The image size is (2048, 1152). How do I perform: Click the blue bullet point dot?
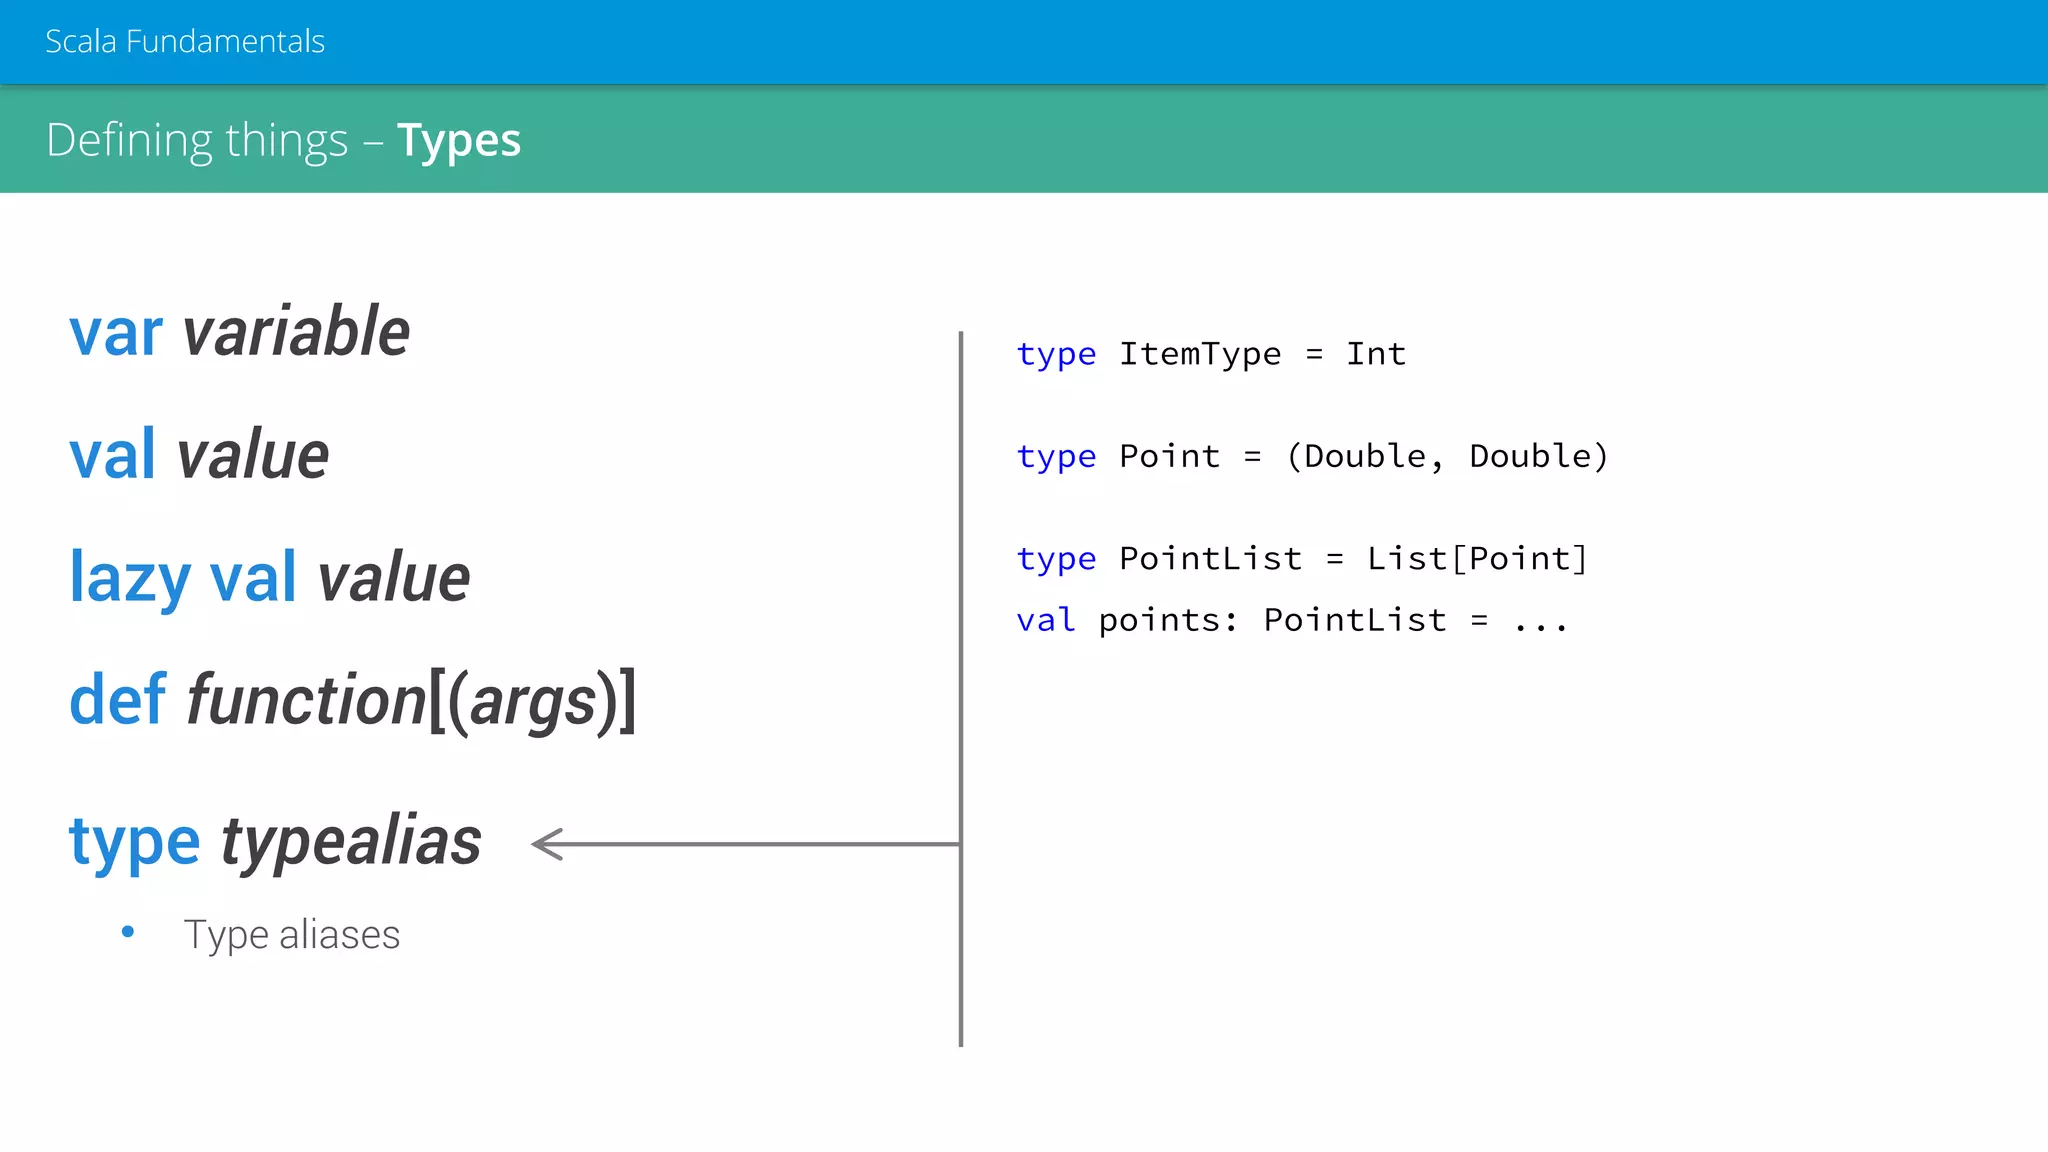[128, 932]
